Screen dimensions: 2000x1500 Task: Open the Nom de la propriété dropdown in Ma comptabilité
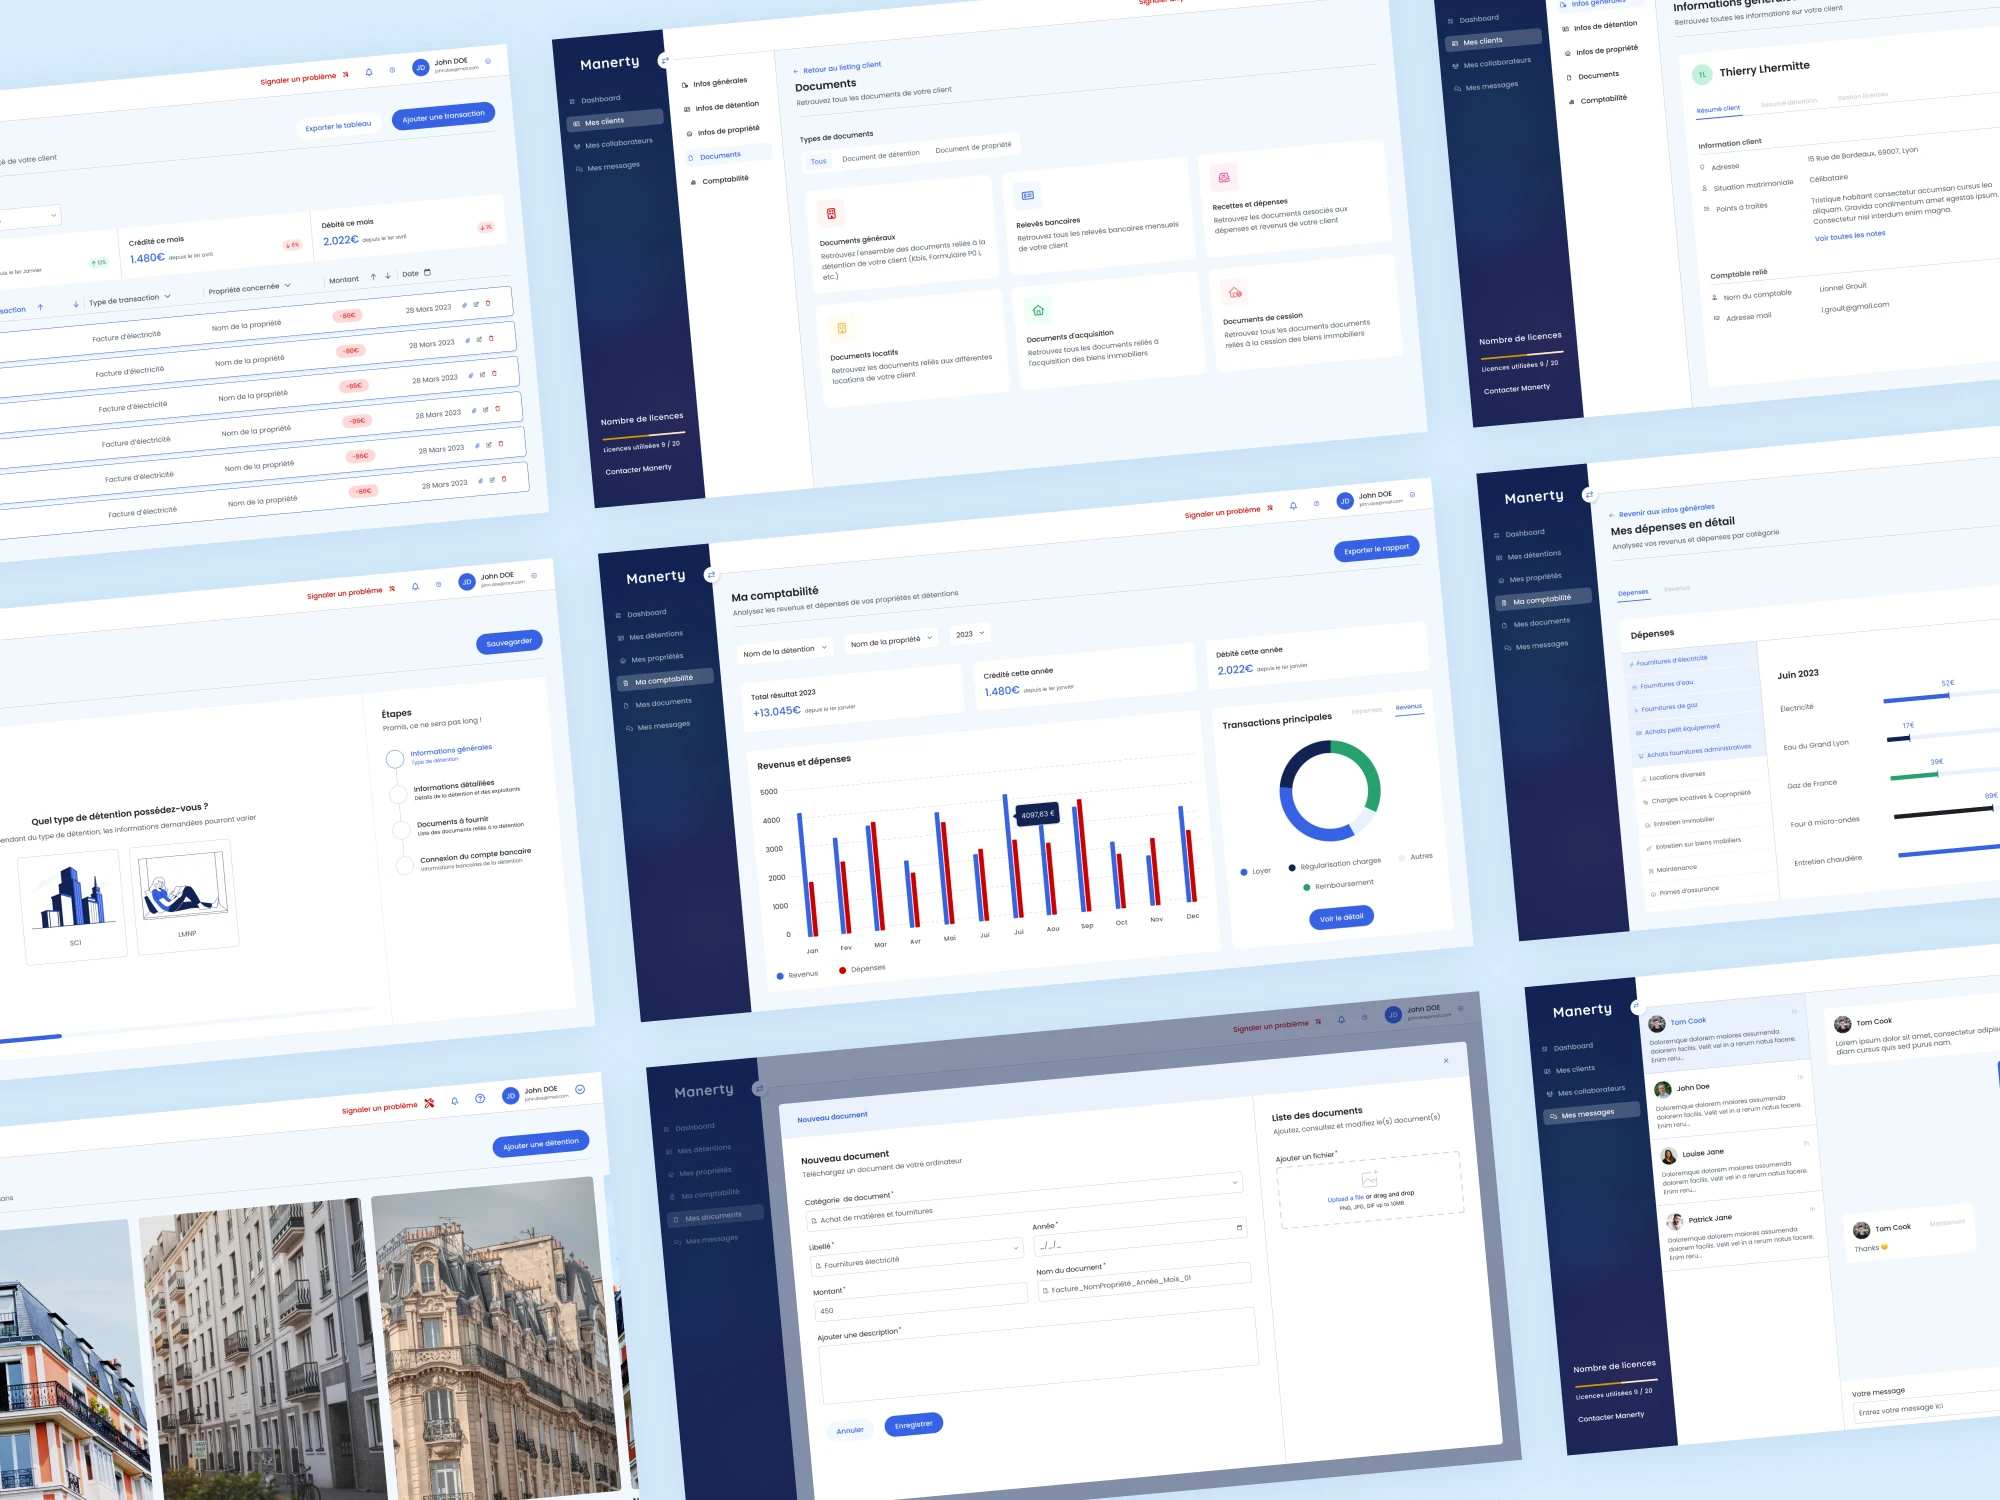(891, 641)
